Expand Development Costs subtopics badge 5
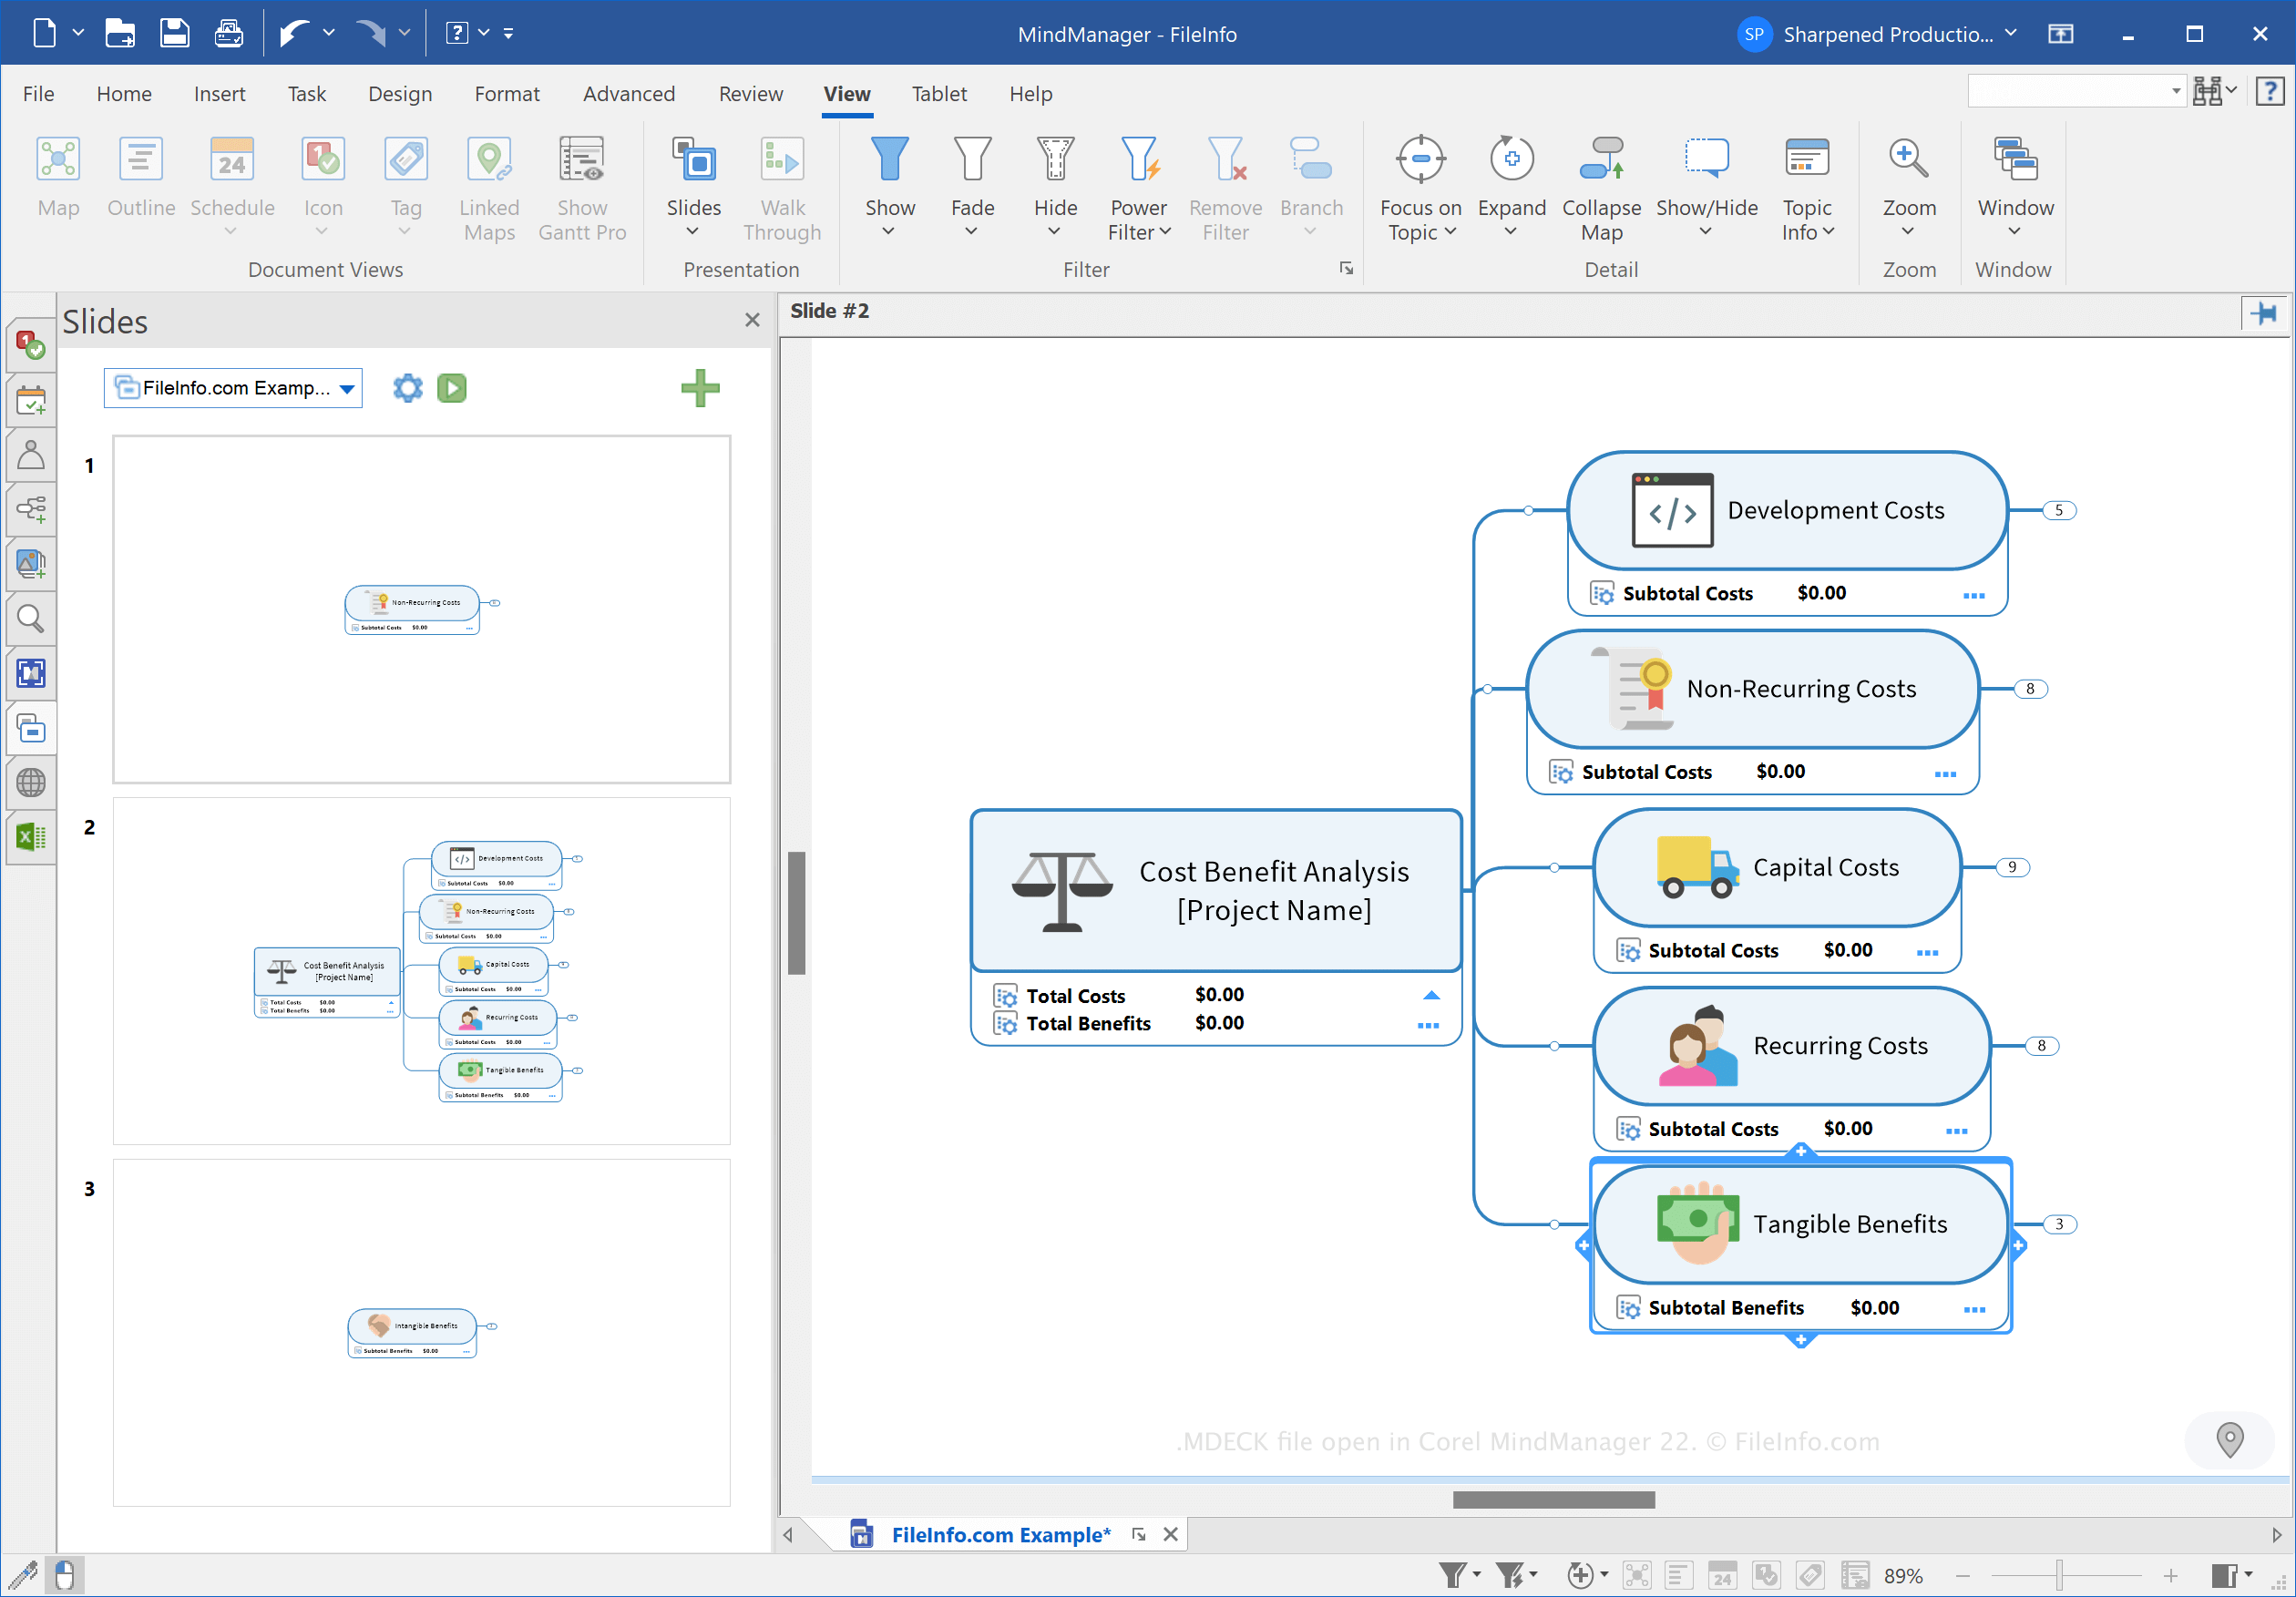Image resolution: width=2296 pixels, height=1597 pixels. (x=2058, y=510)
